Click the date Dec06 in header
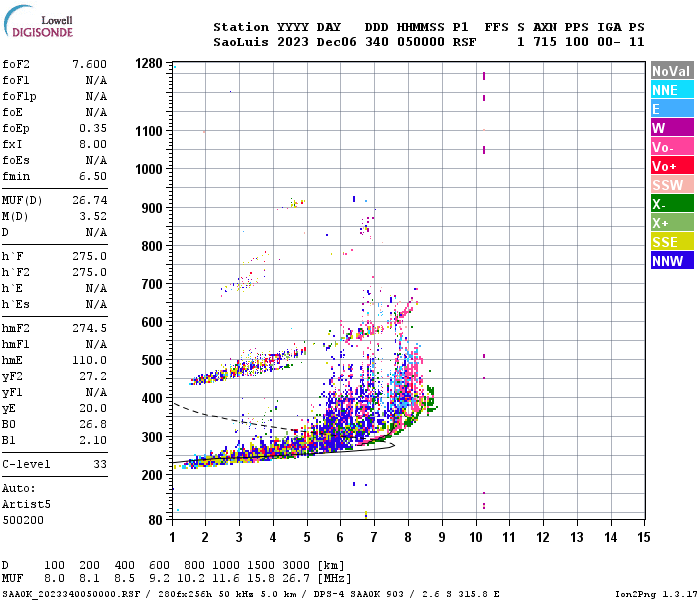Viewport: 700px width, 600px height. [337, 42]
